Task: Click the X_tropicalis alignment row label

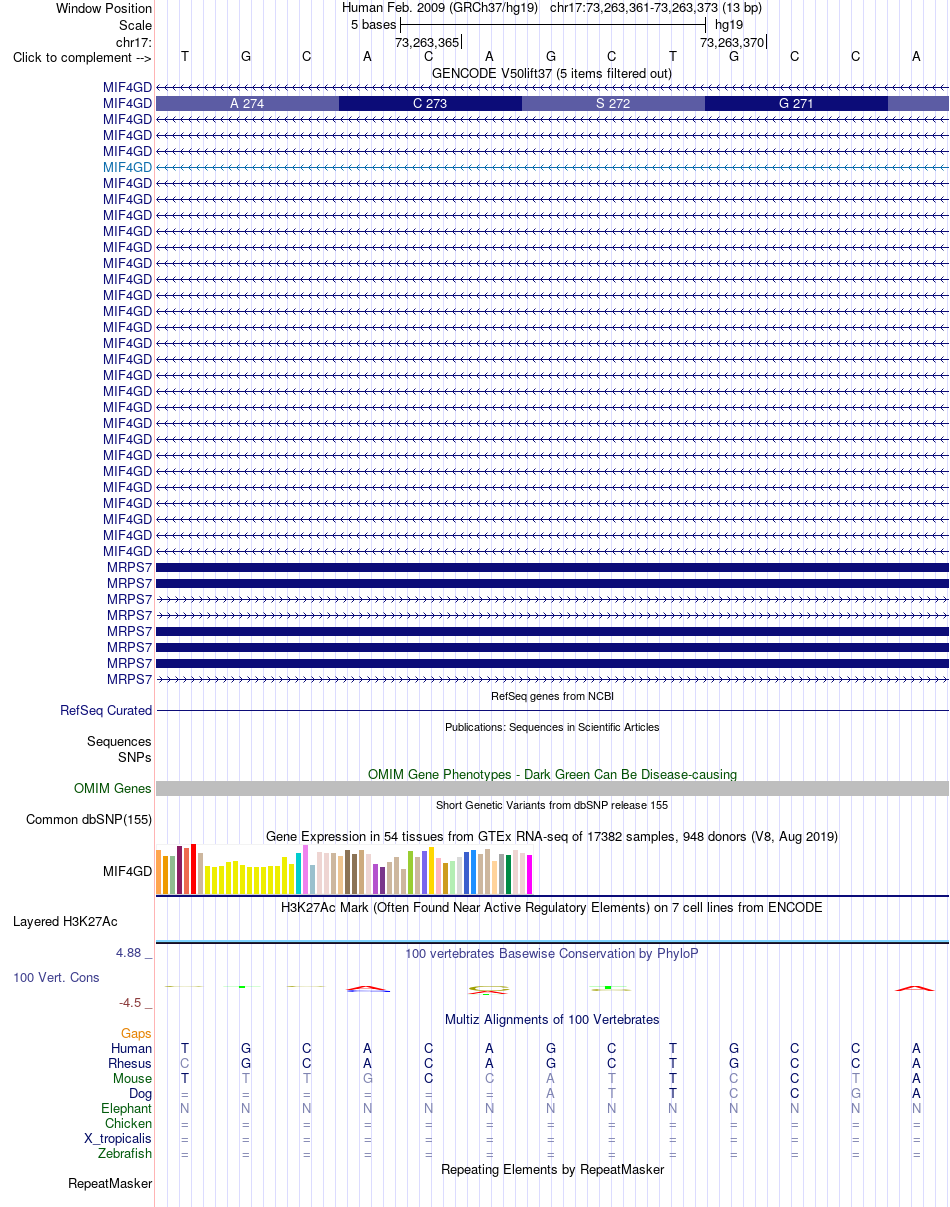Action: click(118, 1138)
